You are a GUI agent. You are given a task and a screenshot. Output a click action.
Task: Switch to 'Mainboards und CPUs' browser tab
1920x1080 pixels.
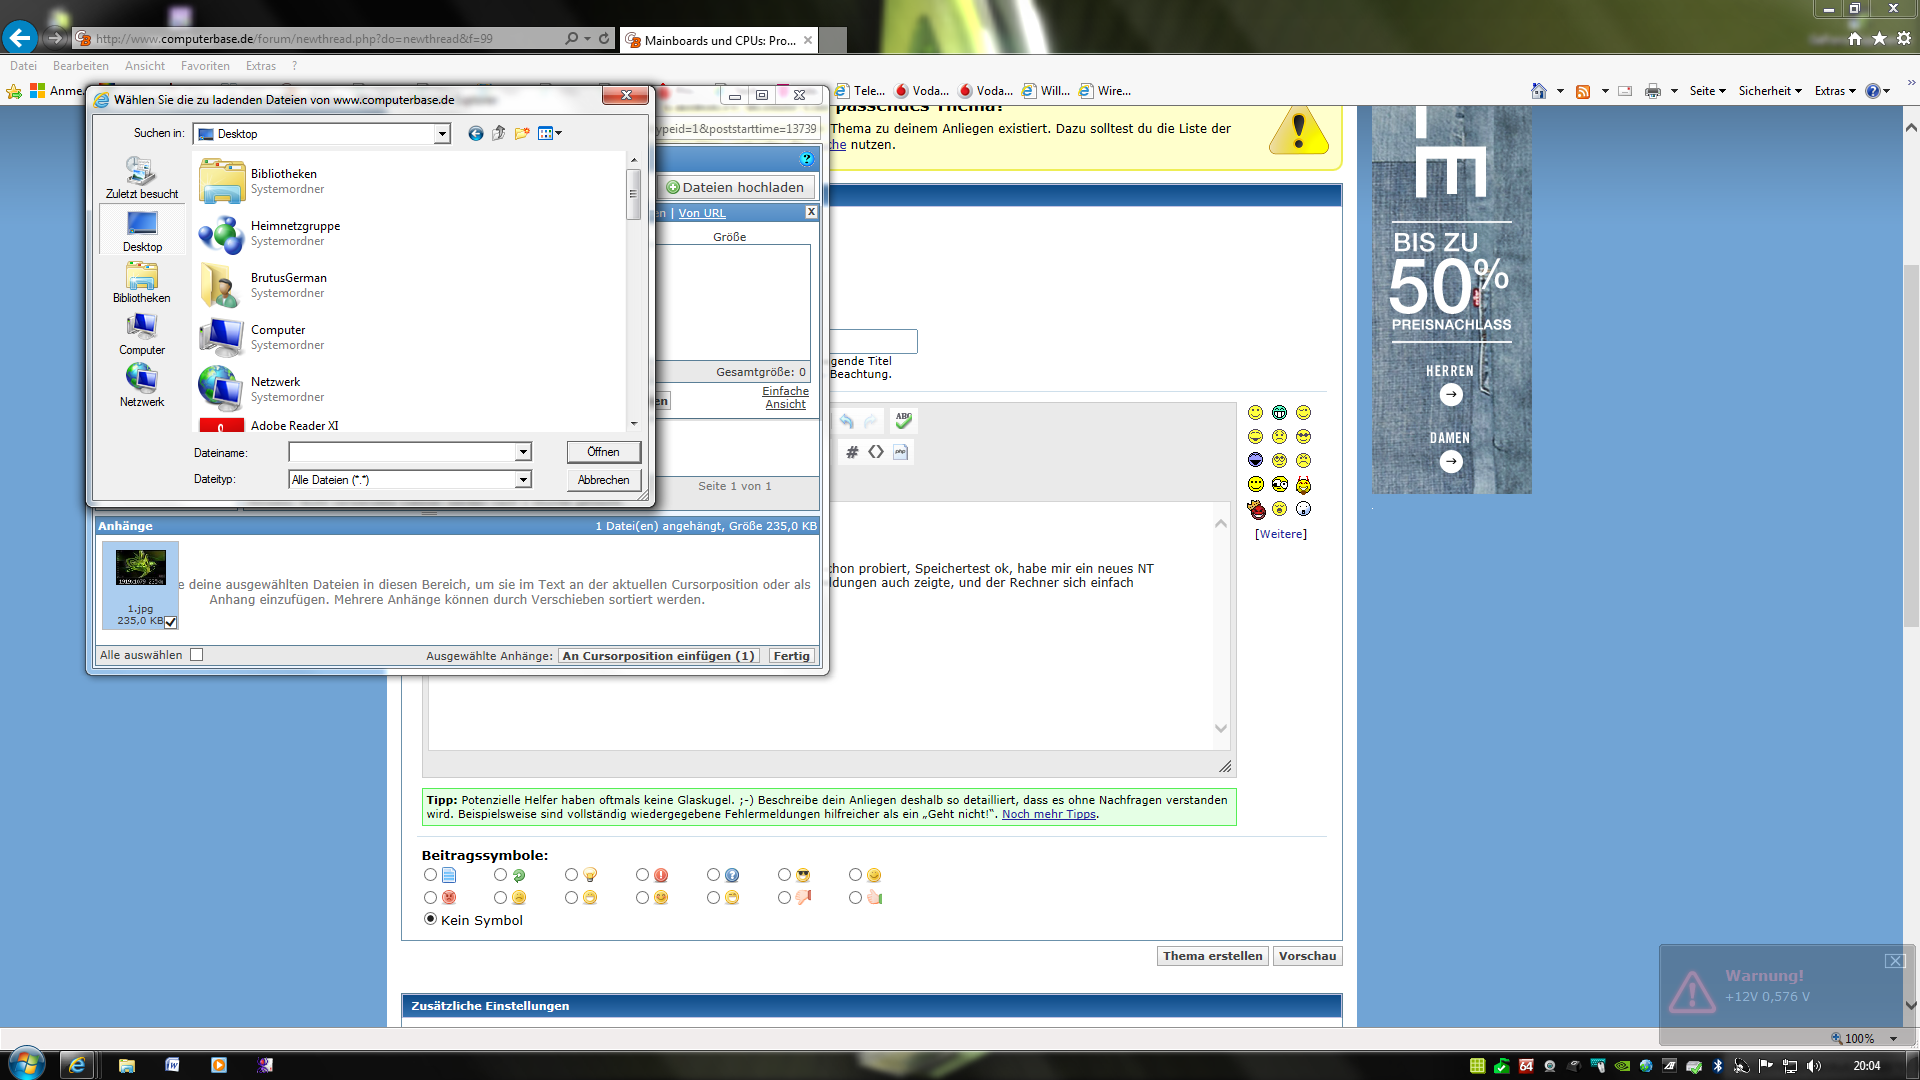click(718, 40)
